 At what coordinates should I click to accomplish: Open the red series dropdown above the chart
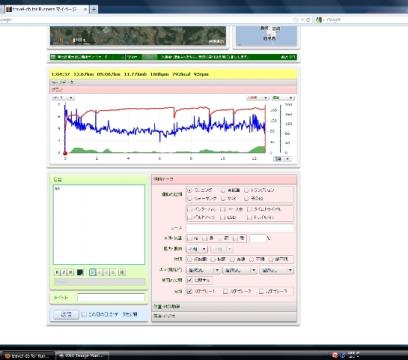[257, 98]
